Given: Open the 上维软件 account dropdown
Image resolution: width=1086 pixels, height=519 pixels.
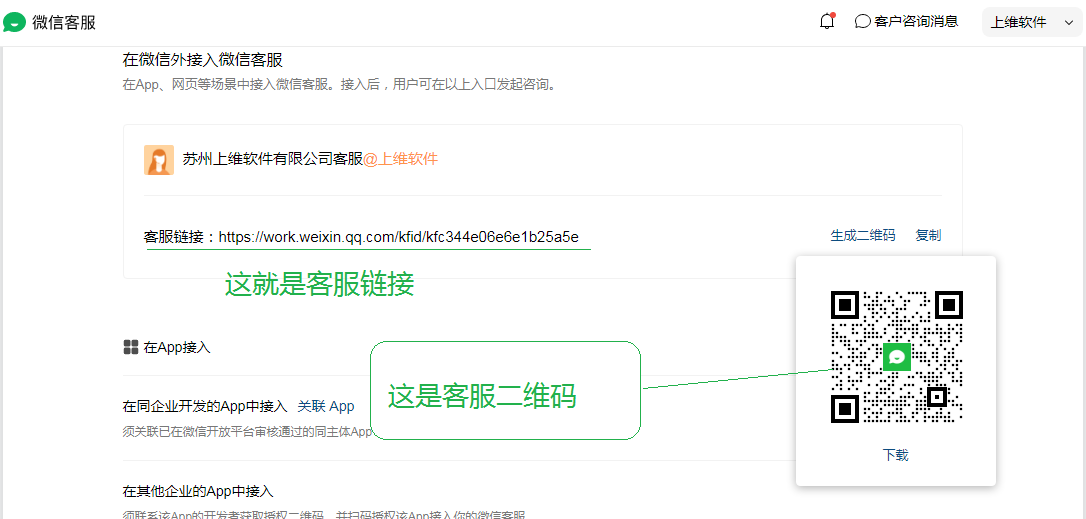Looking at the screenshot, I should pyautogui.click(x=1032, y=22).
